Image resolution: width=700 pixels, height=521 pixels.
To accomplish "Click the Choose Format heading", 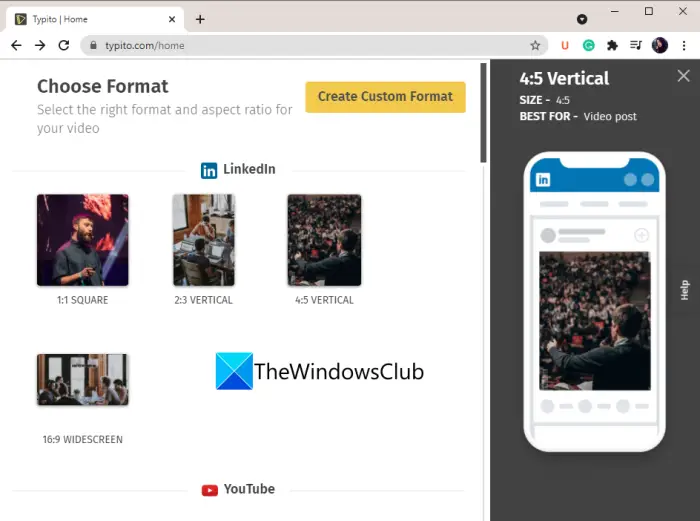I will pos(103,86).
